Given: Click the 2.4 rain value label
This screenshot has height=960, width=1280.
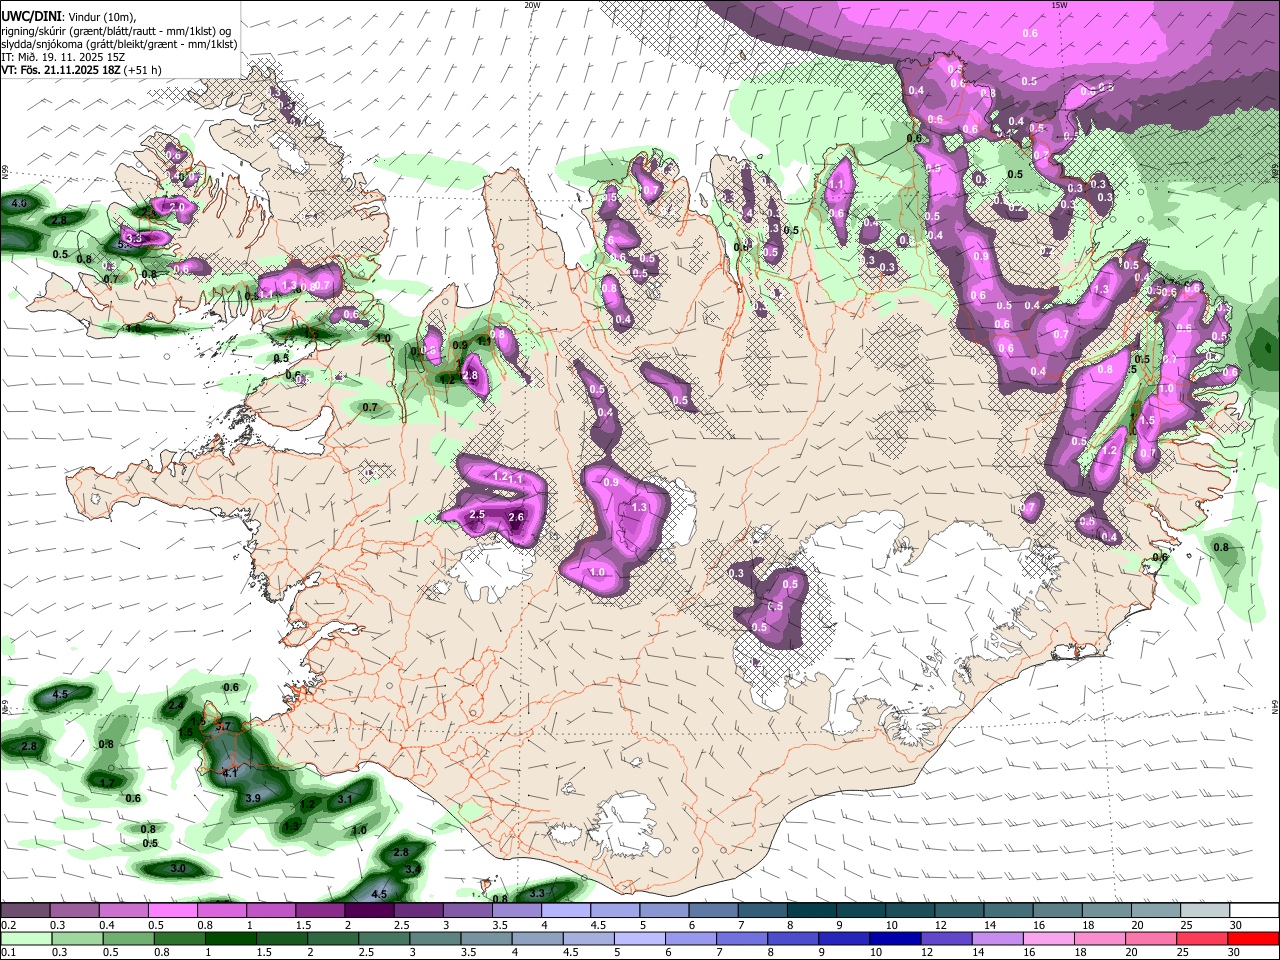Looking at the screenshot, I should (176, 706).
